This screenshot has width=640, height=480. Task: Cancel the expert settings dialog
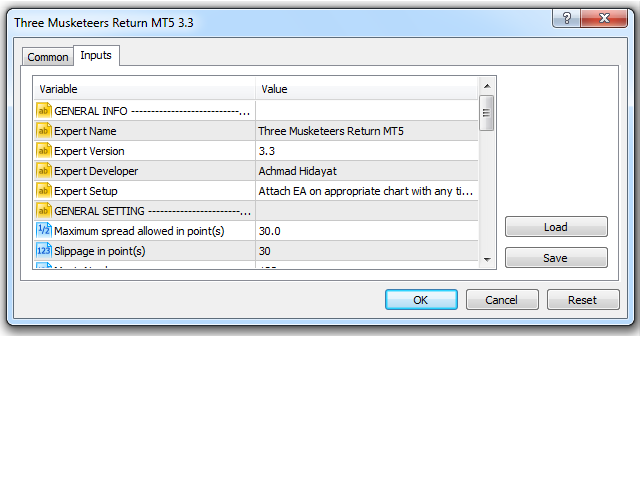pos(502,300)
